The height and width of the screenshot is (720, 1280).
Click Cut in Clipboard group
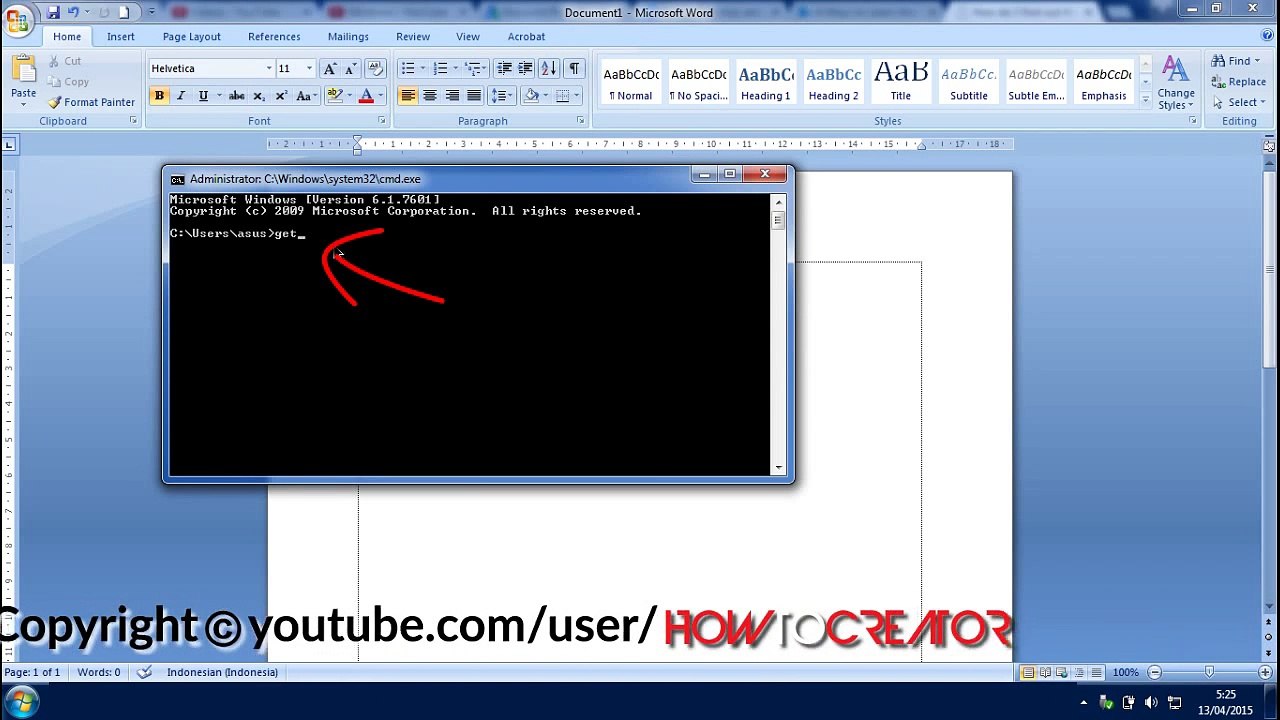[x=64, y=61]
